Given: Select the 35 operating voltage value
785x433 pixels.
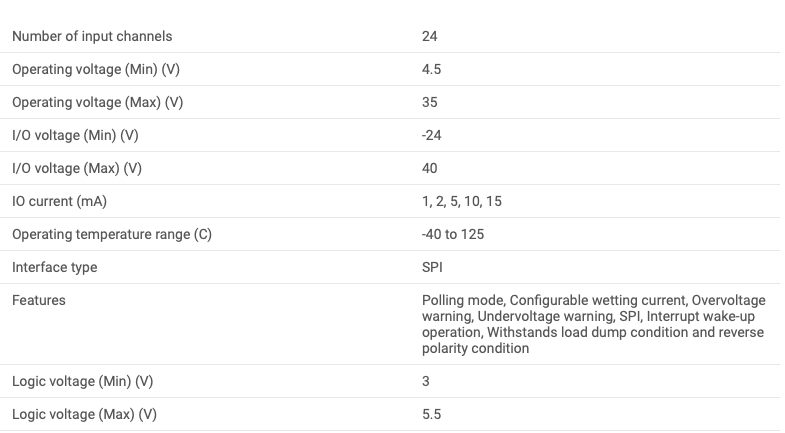Looking at the screenshot, I should (x=430, y=103).
